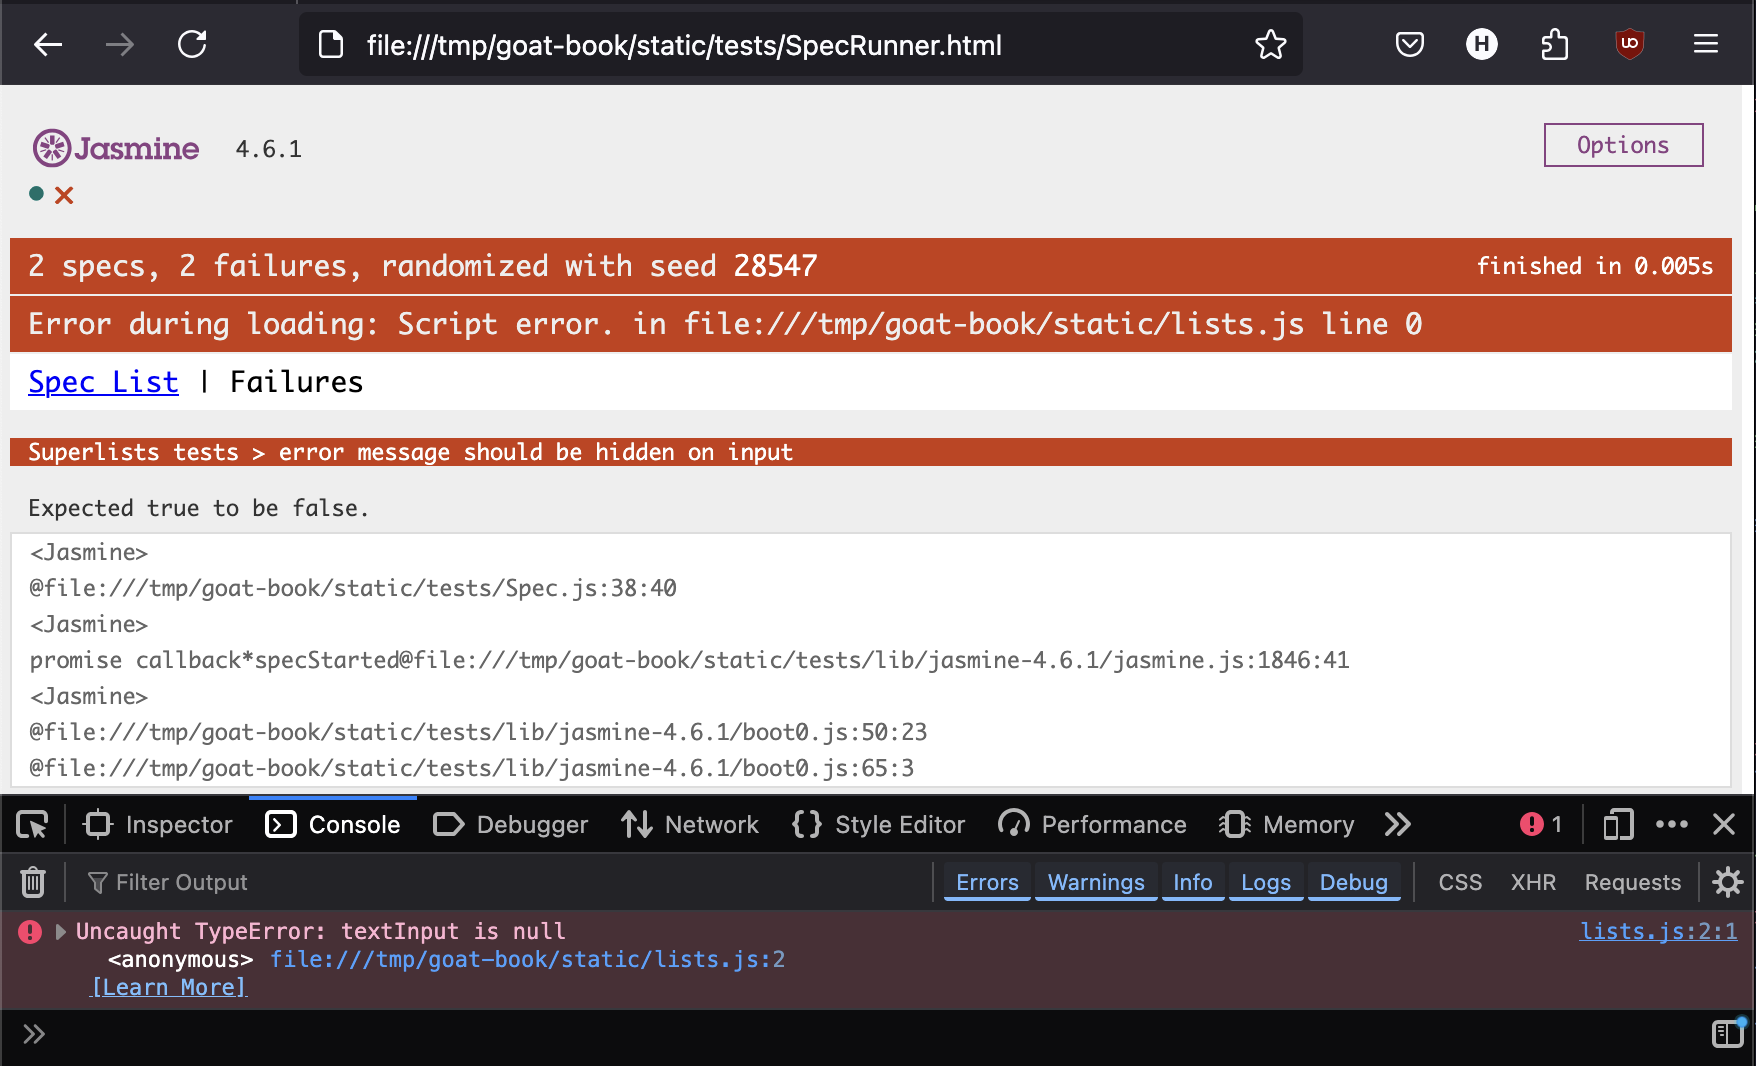The image size is (1756, 1066).
Task: Open lists.js:2:1 source link
Action: tap(1658, 931)
